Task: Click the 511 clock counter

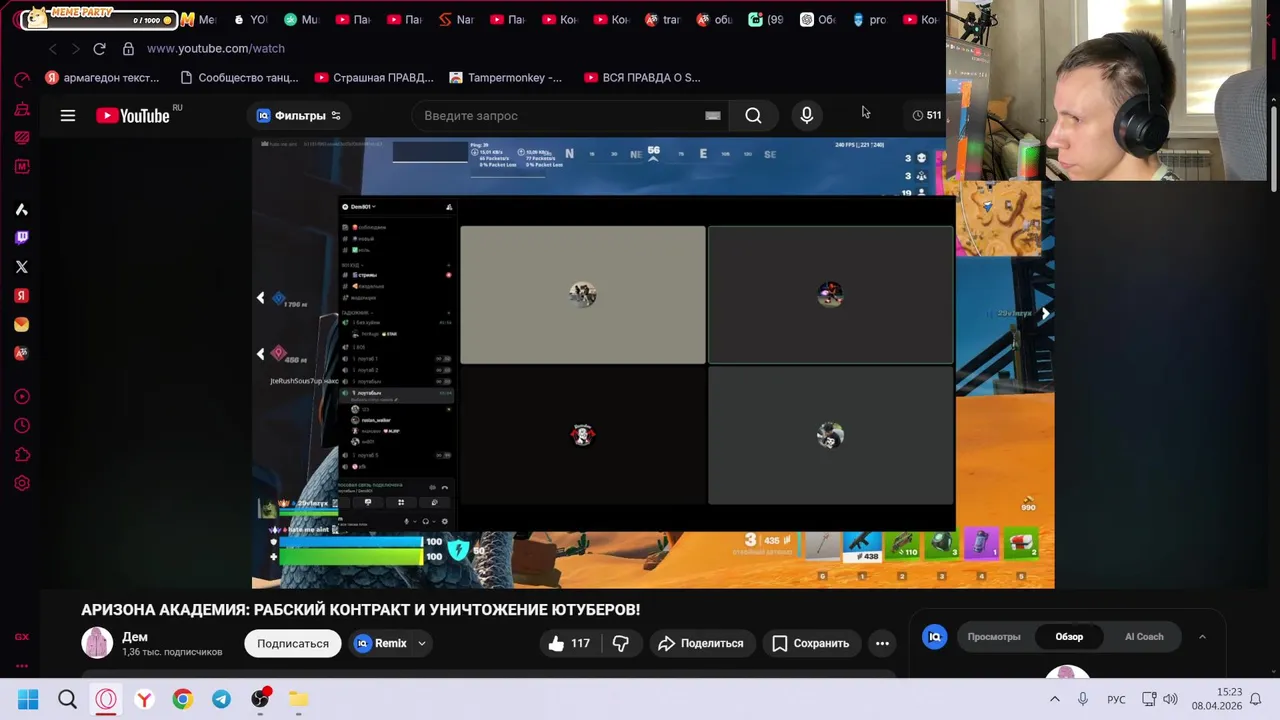Action: (x=927, y=116)
